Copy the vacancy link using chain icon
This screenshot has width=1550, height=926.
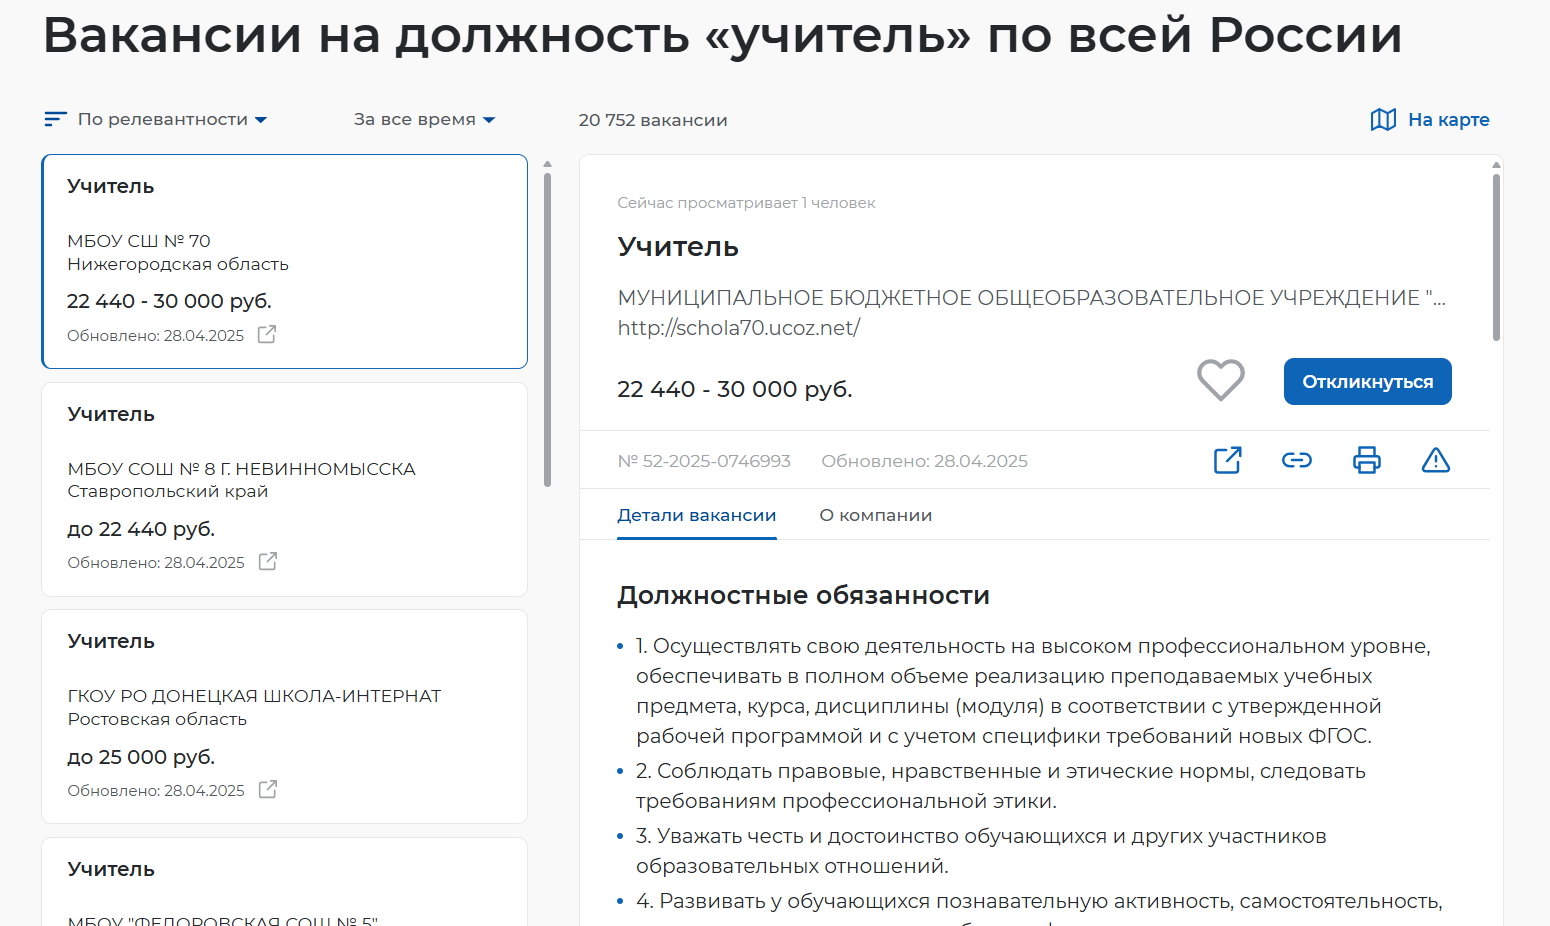[x=1297, y=460]
